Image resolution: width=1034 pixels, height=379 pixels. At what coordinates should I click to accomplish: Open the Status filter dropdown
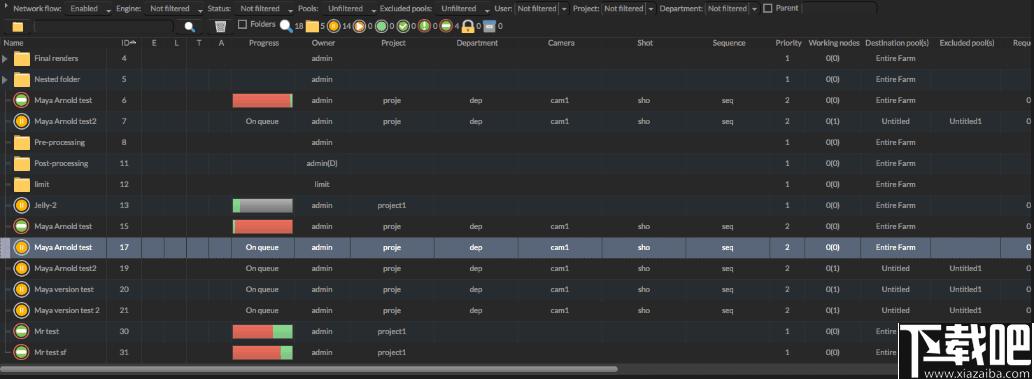click(x=263, y=9)
